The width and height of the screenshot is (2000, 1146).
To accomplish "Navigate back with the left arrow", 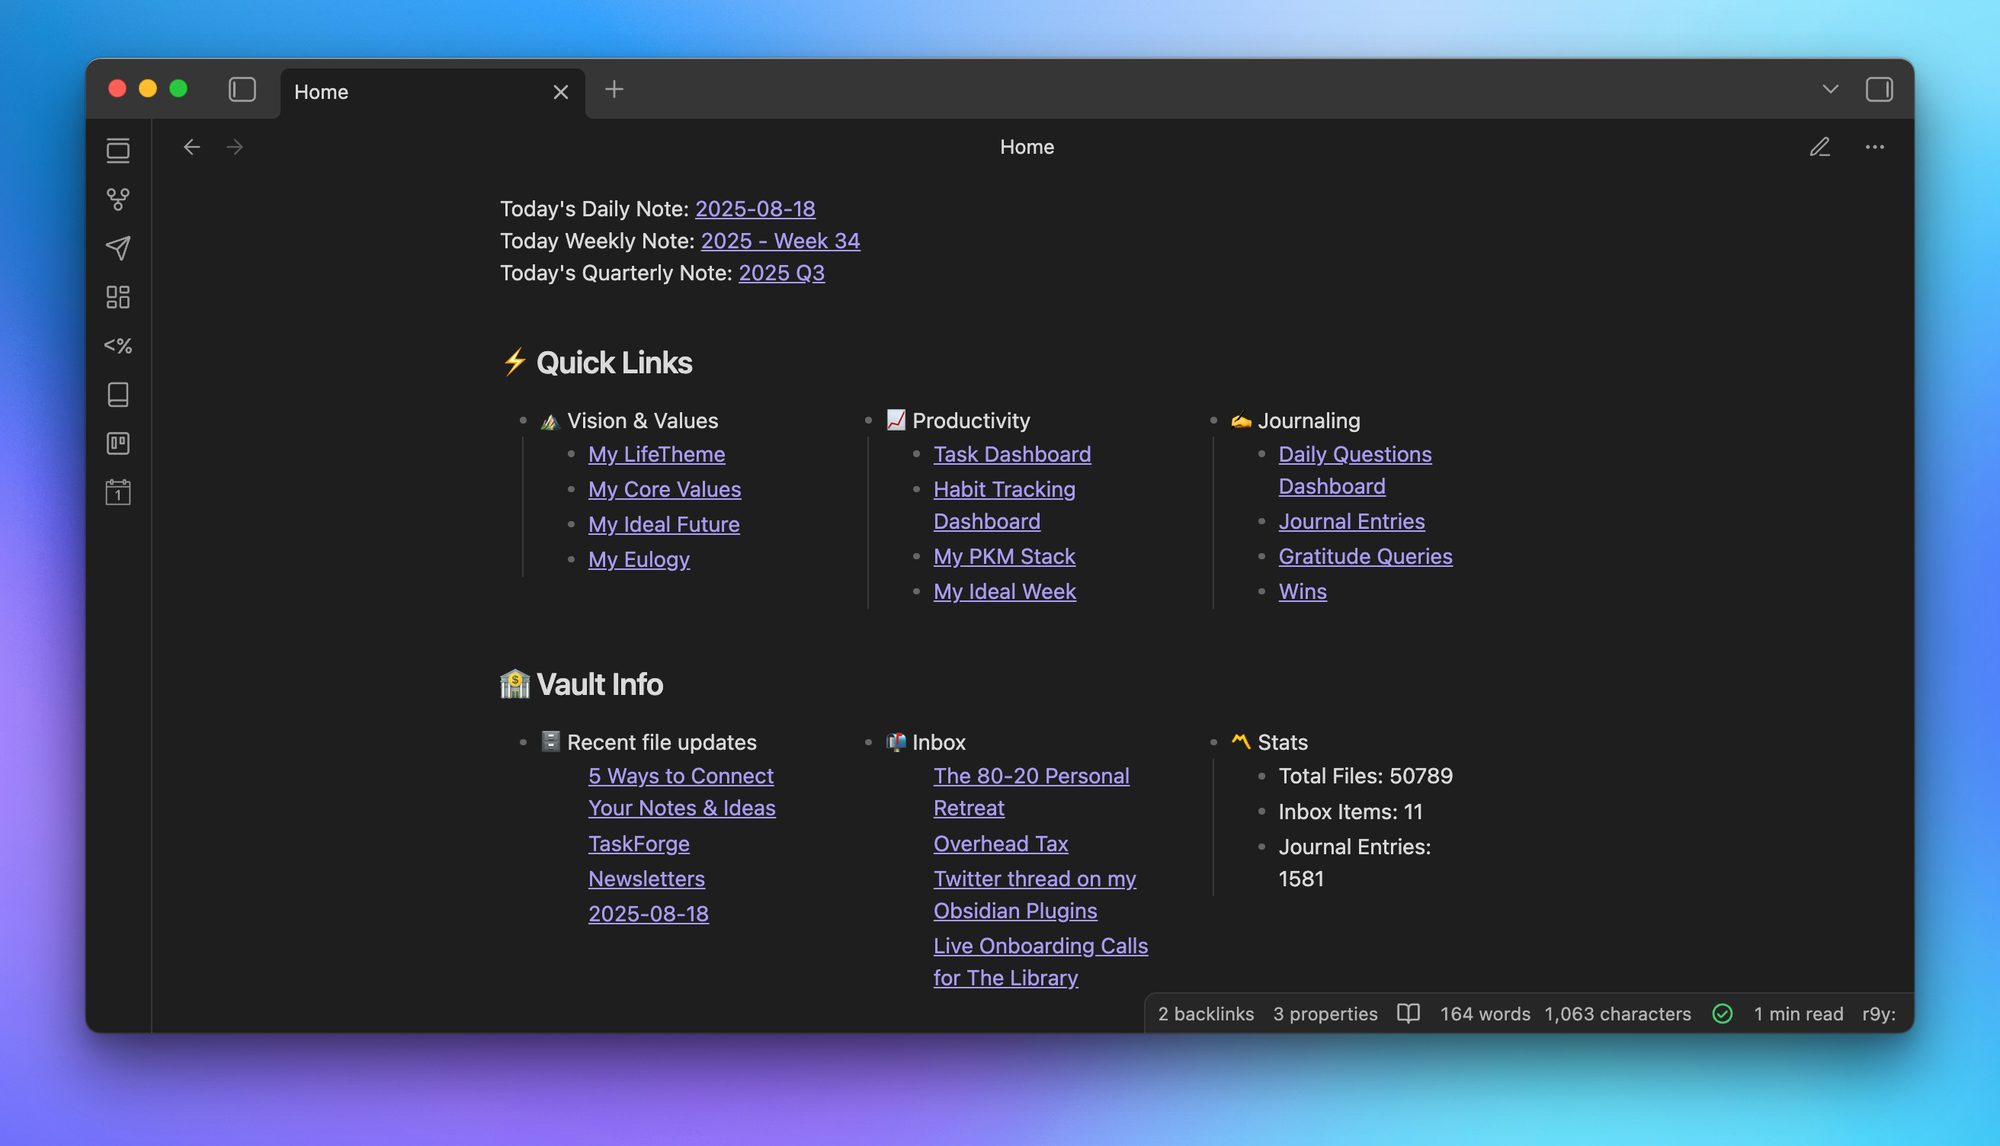I will pos(191,147).
